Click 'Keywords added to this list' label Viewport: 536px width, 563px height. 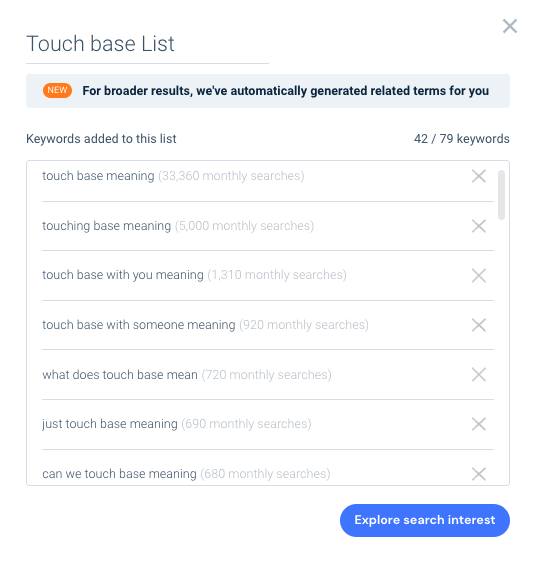101,139
